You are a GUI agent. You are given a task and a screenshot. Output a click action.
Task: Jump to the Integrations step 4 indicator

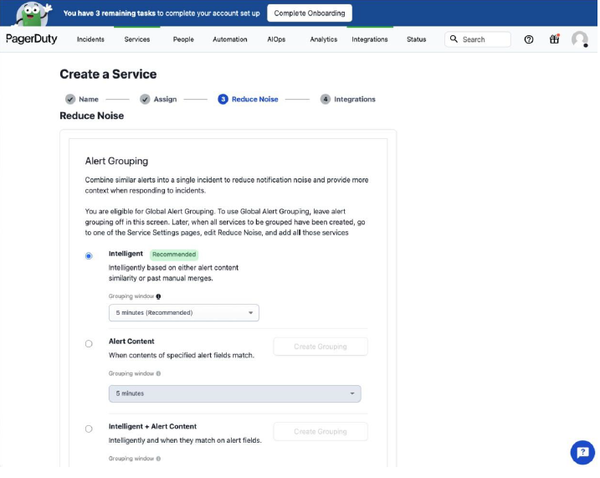(348, 99)
